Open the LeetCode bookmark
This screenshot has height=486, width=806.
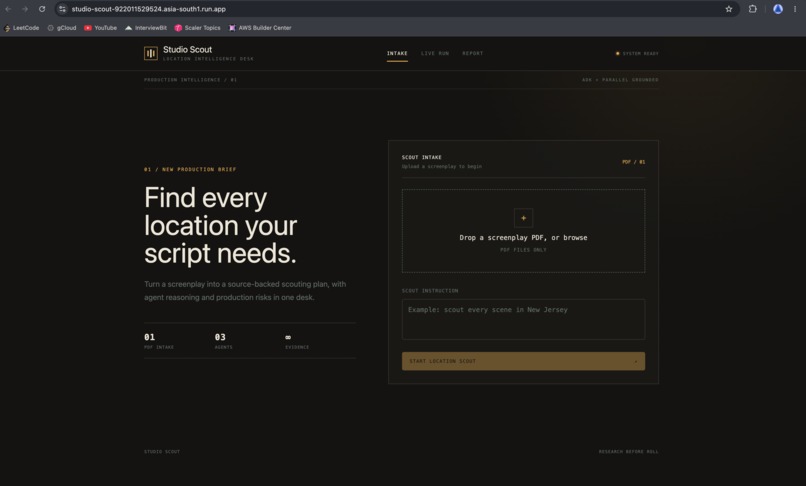[x=22, y=28]
